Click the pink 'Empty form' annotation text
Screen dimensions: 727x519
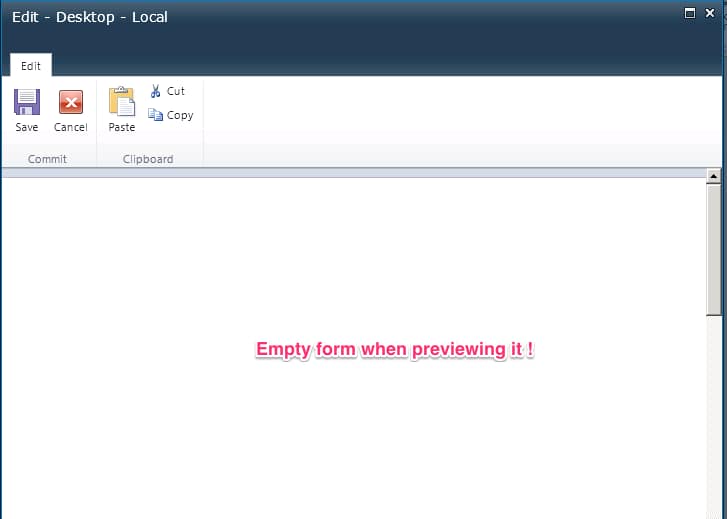coord(394,349)
